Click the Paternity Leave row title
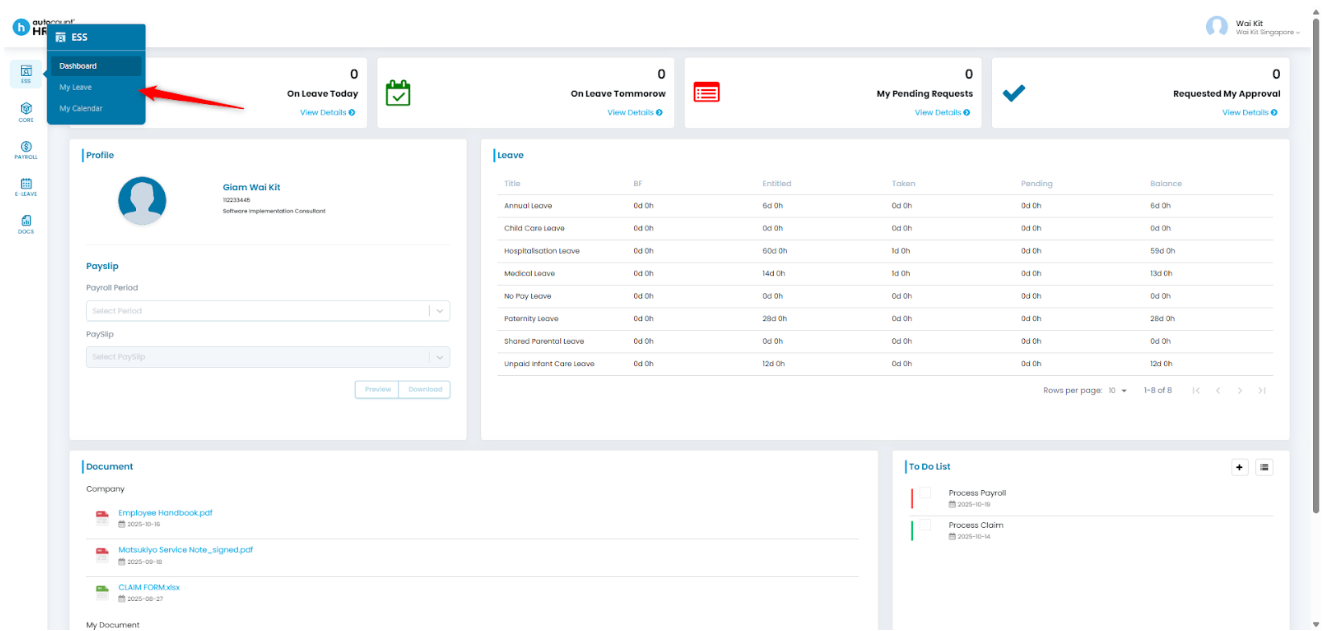1325x631 pixels. coord(531,319)
